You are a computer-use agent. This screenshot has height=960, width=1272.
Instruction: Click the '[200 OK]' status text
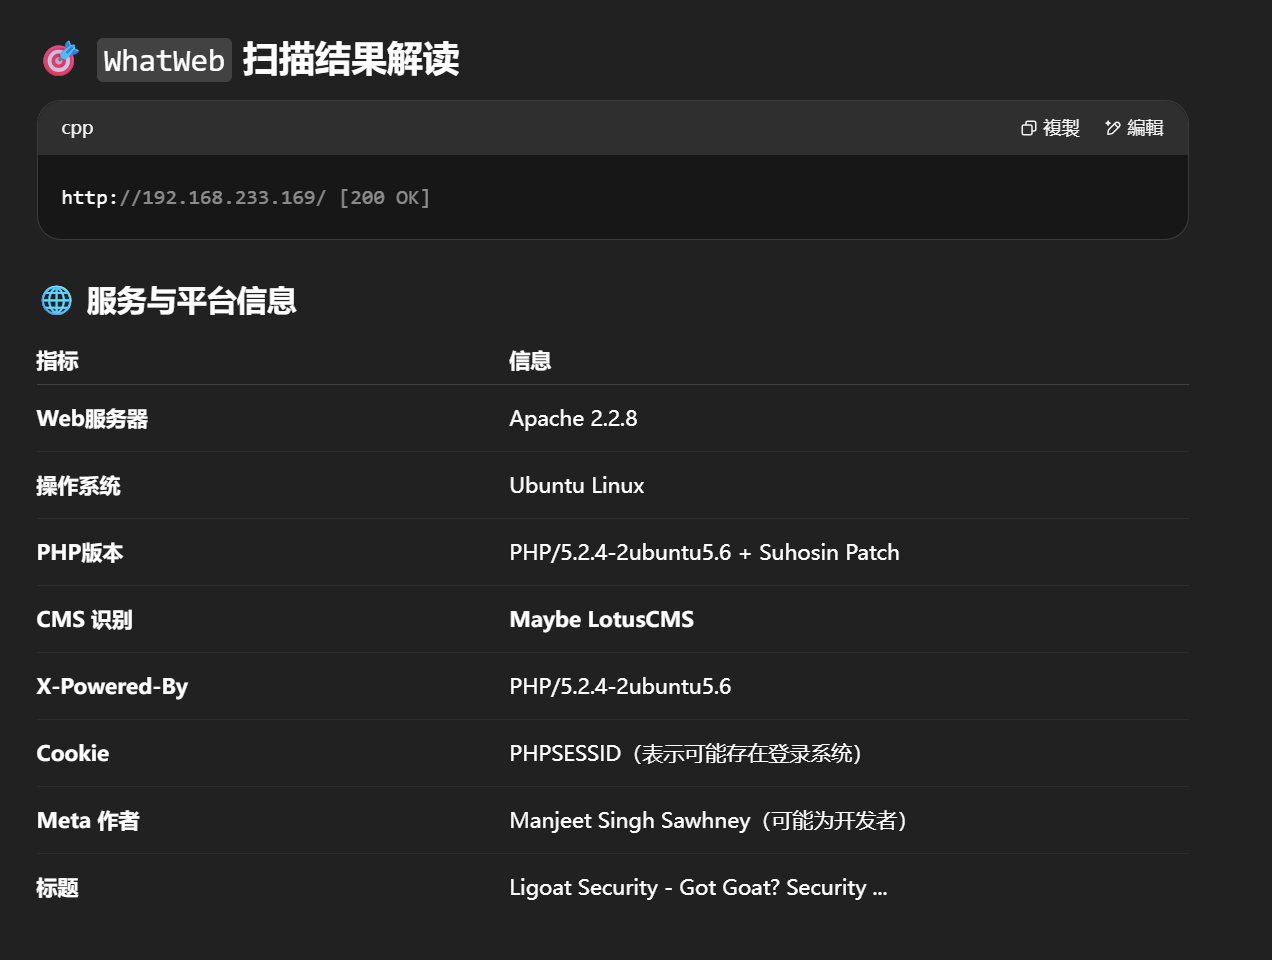pyautogui.click(x=385, y=197)
